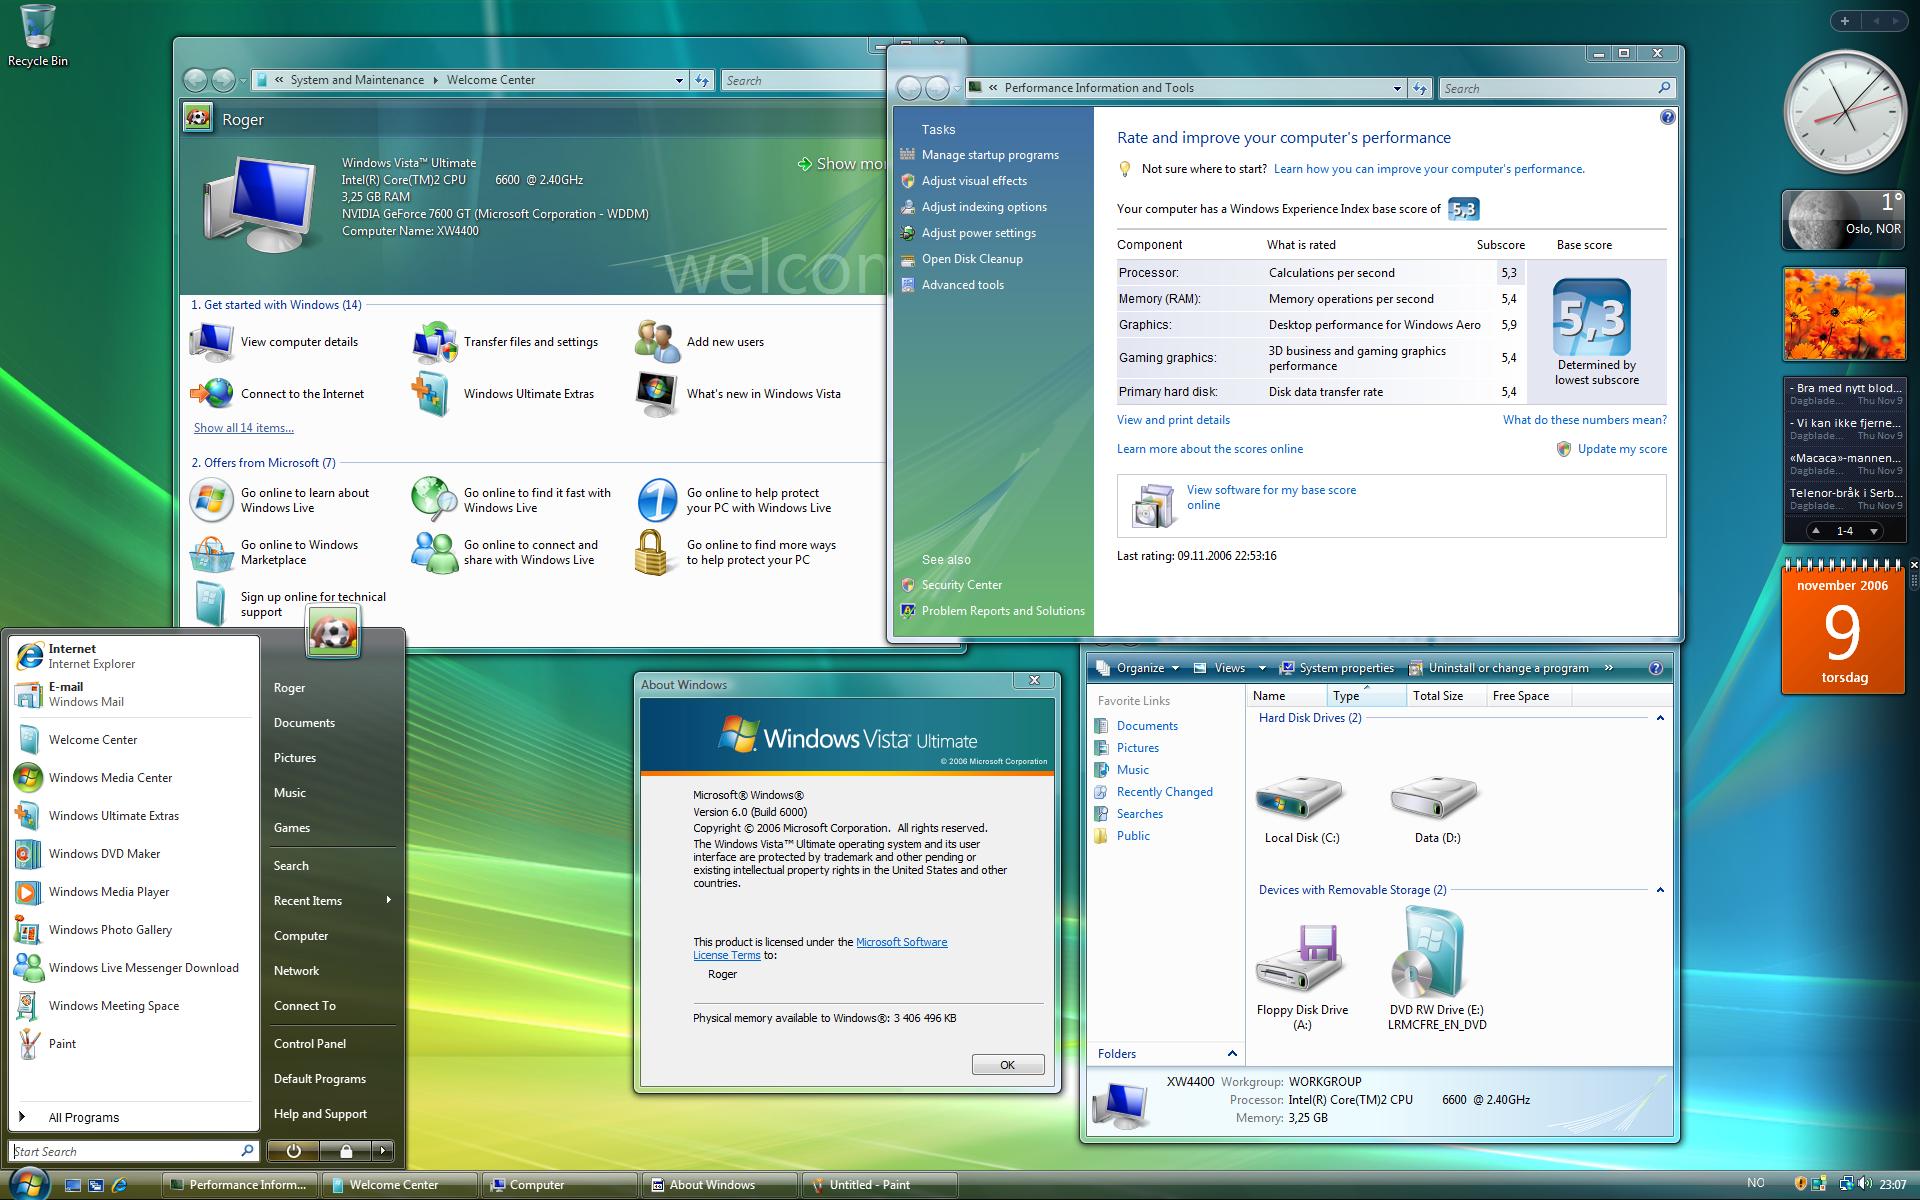
Task: Click Adjust visual effects task
Action: (974, 181)
